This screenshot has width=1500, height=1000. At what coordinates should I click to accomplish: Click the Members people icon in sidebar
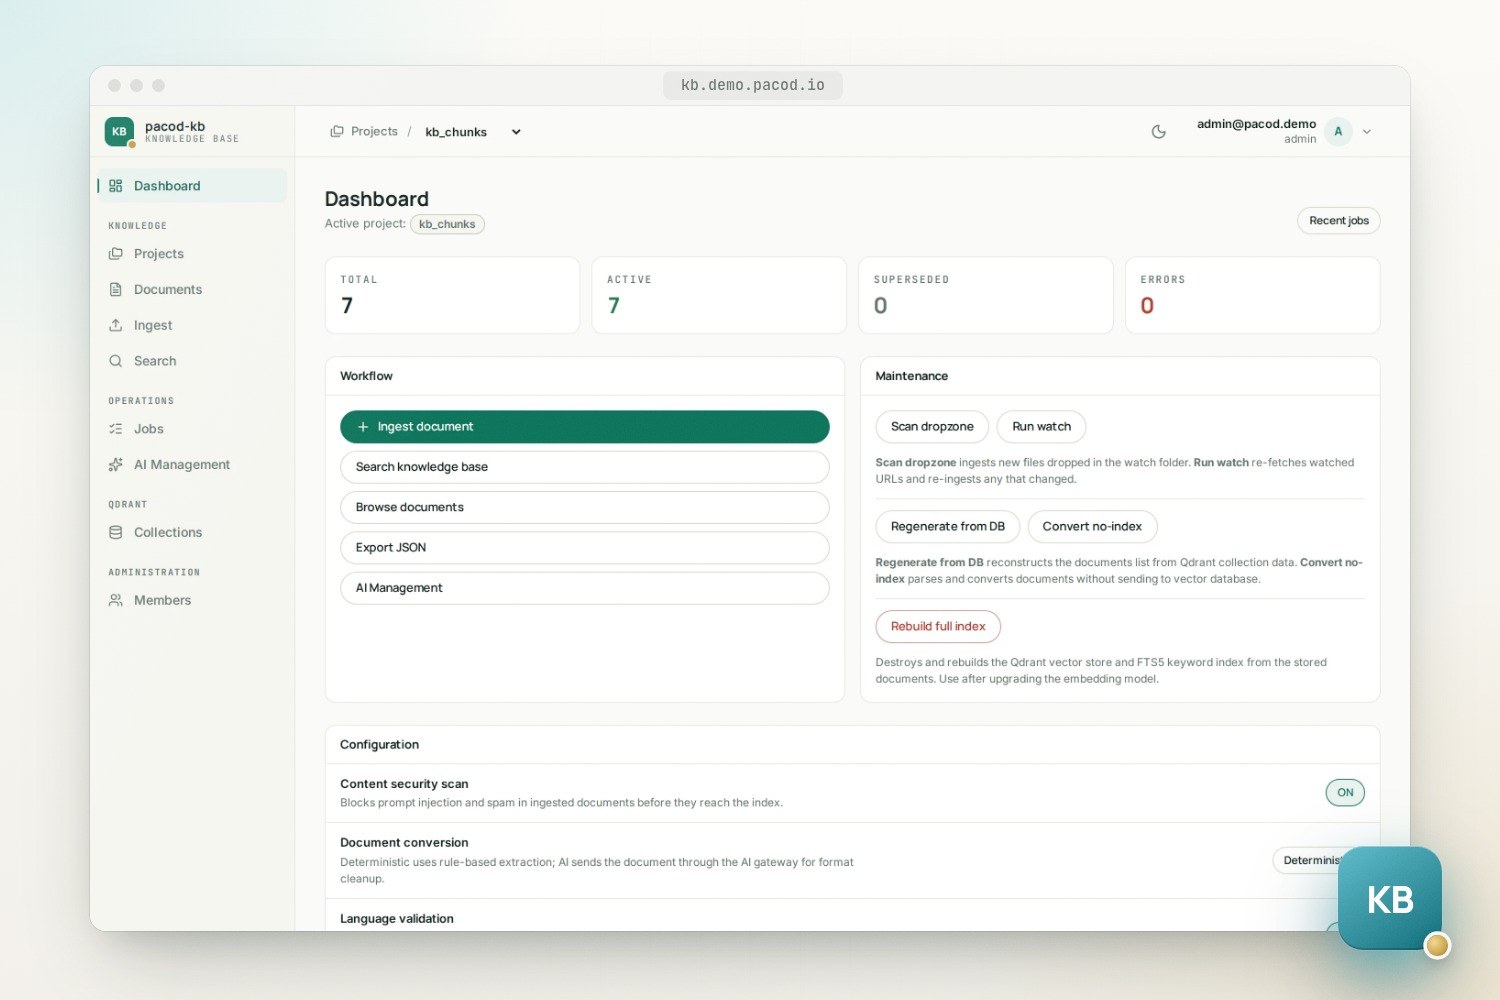point(116,600)
